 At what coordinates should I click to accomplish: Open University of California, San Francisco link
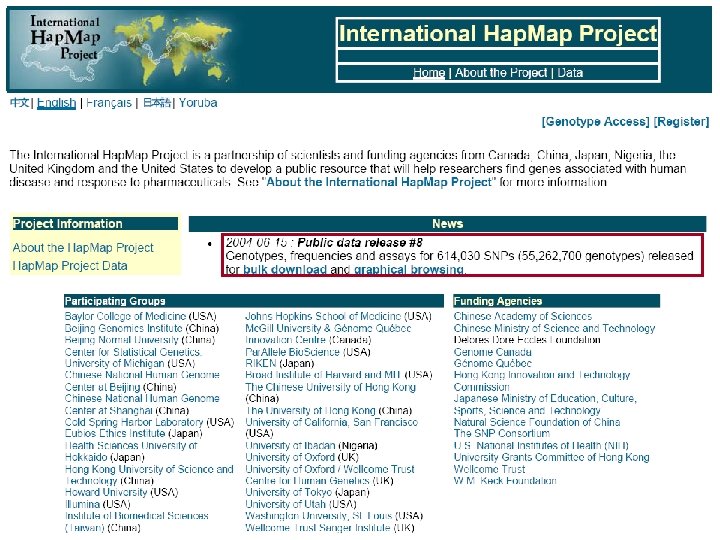tap(332, 422)
